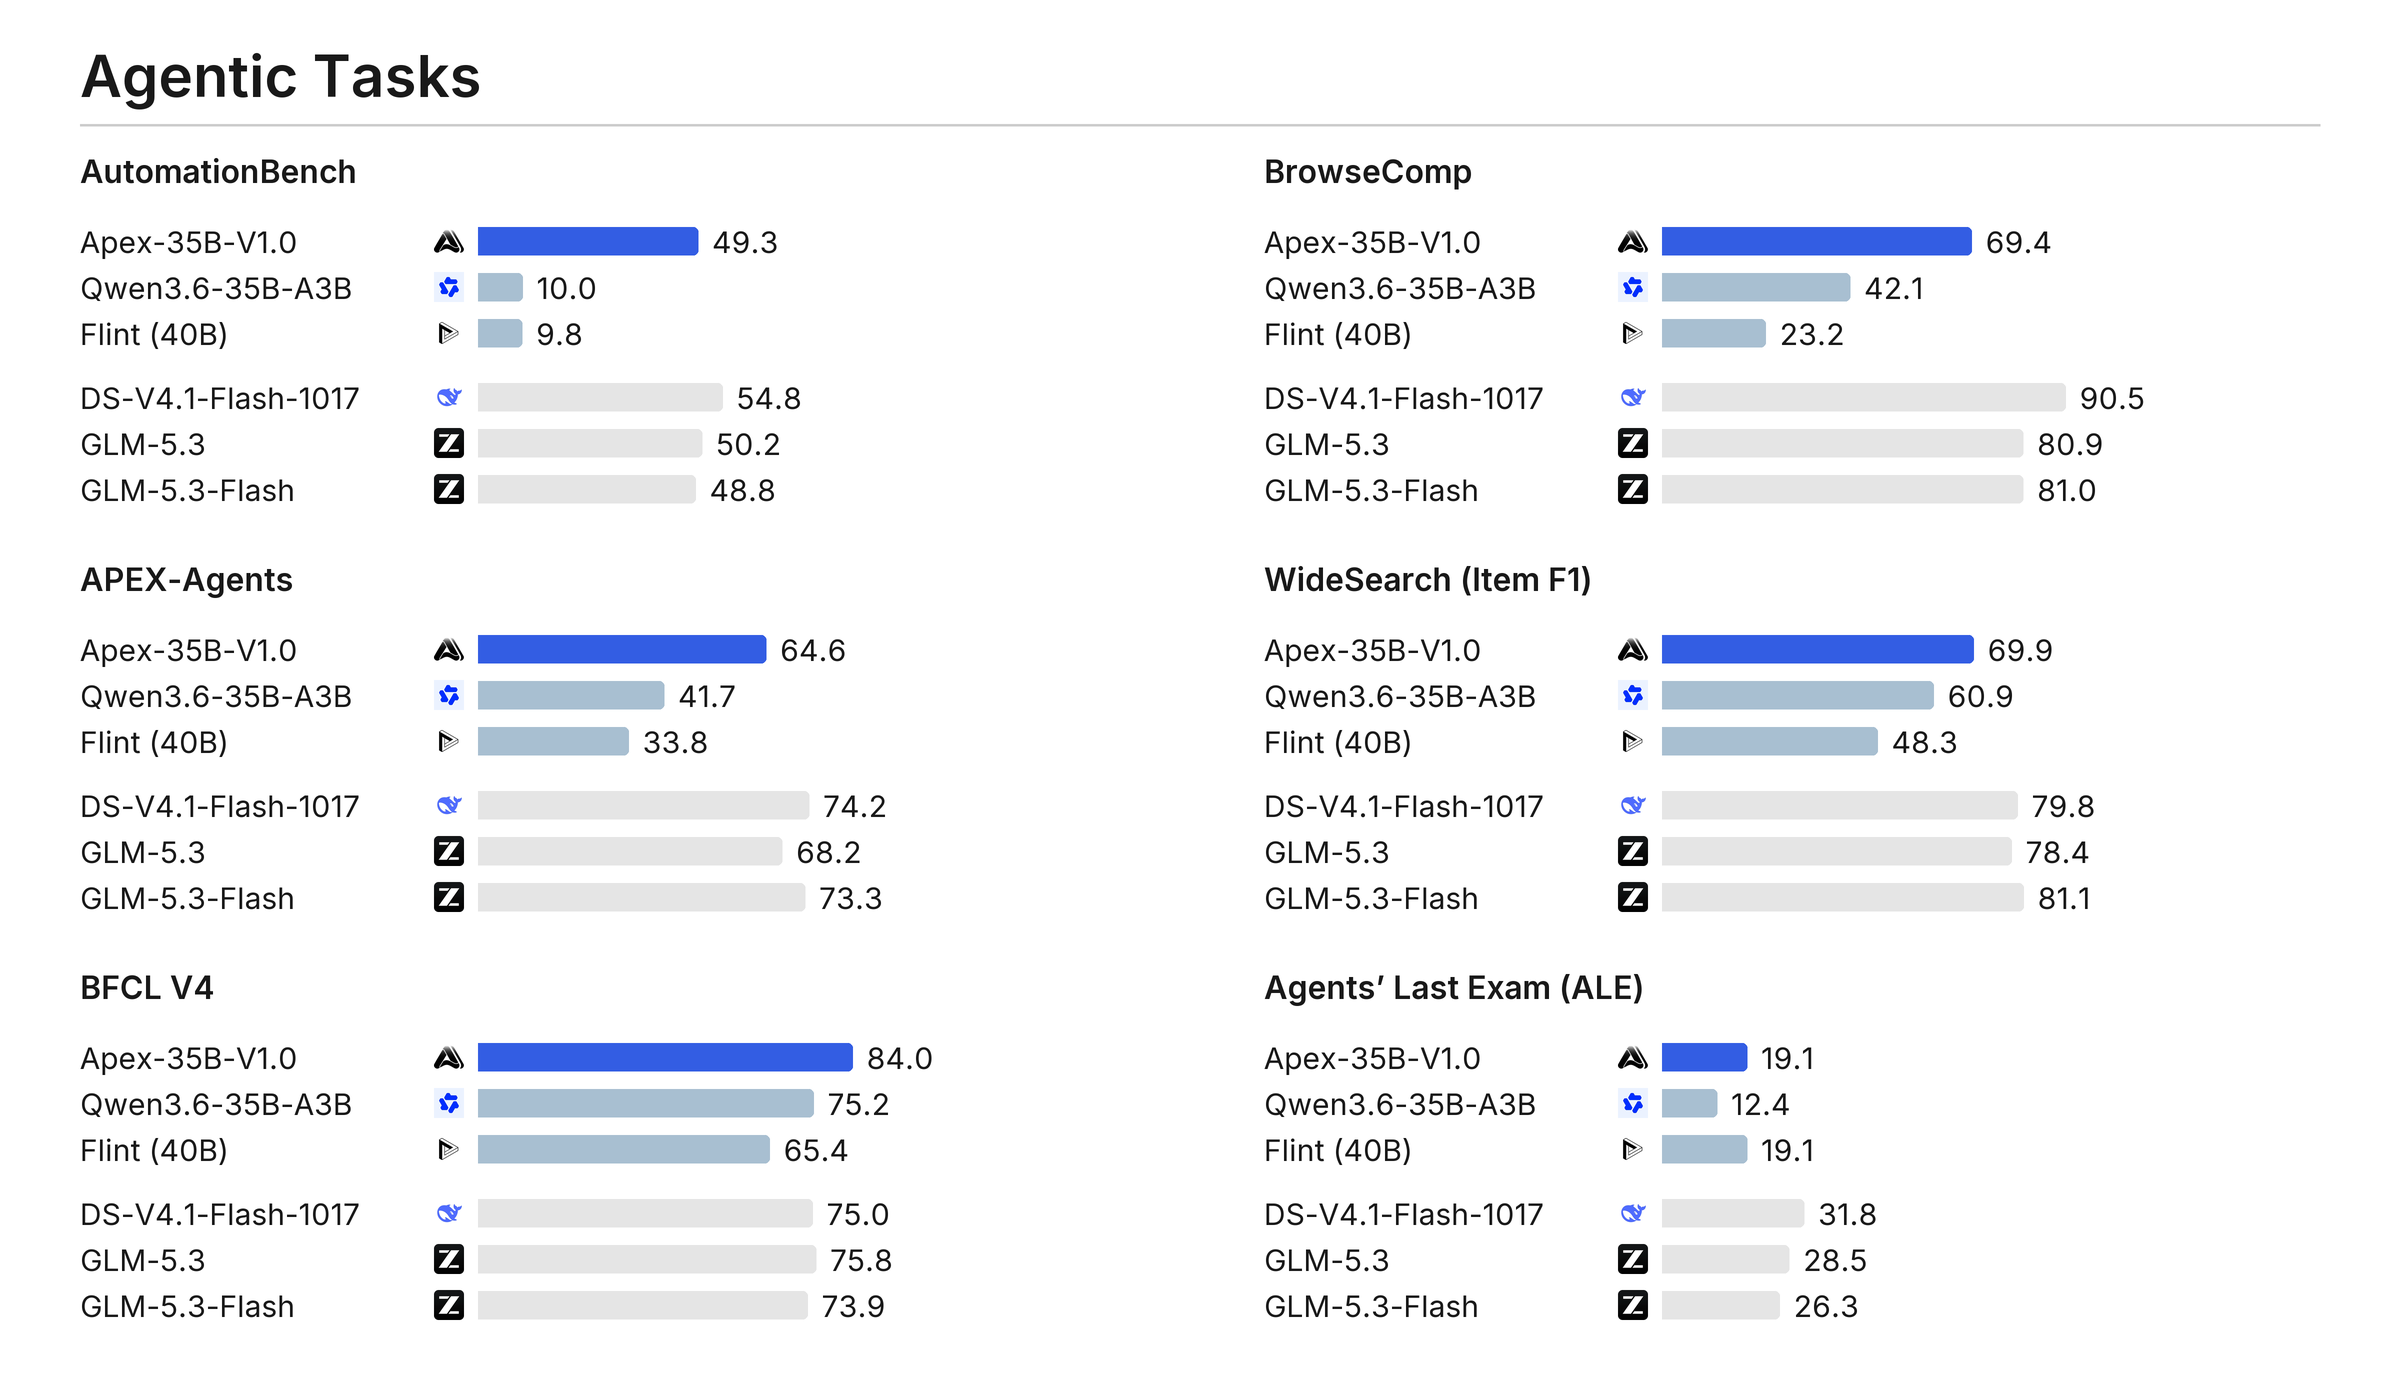
Task: Click the Apex logo icon under AutomationBench
Action: pyautogui.click(x=449, y=242)
